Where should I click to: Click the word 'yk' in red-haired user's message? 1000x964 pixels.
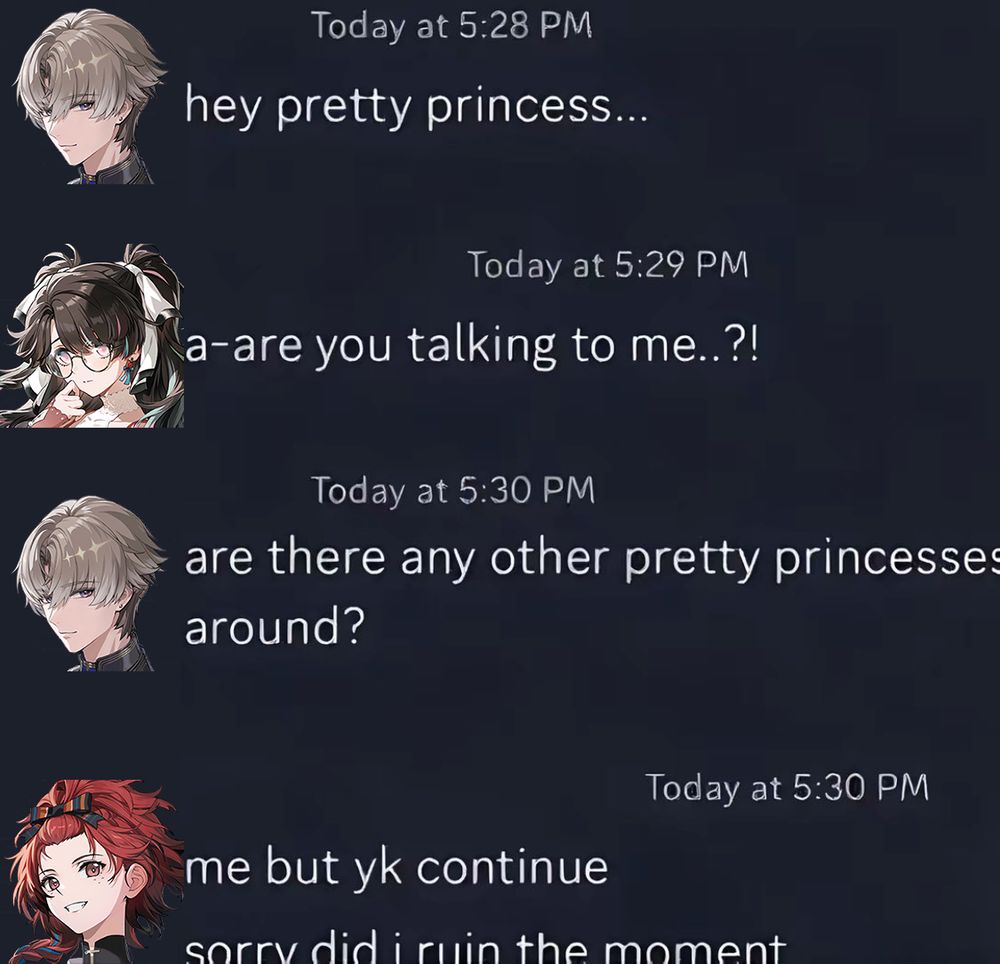[x=378, y=868]
